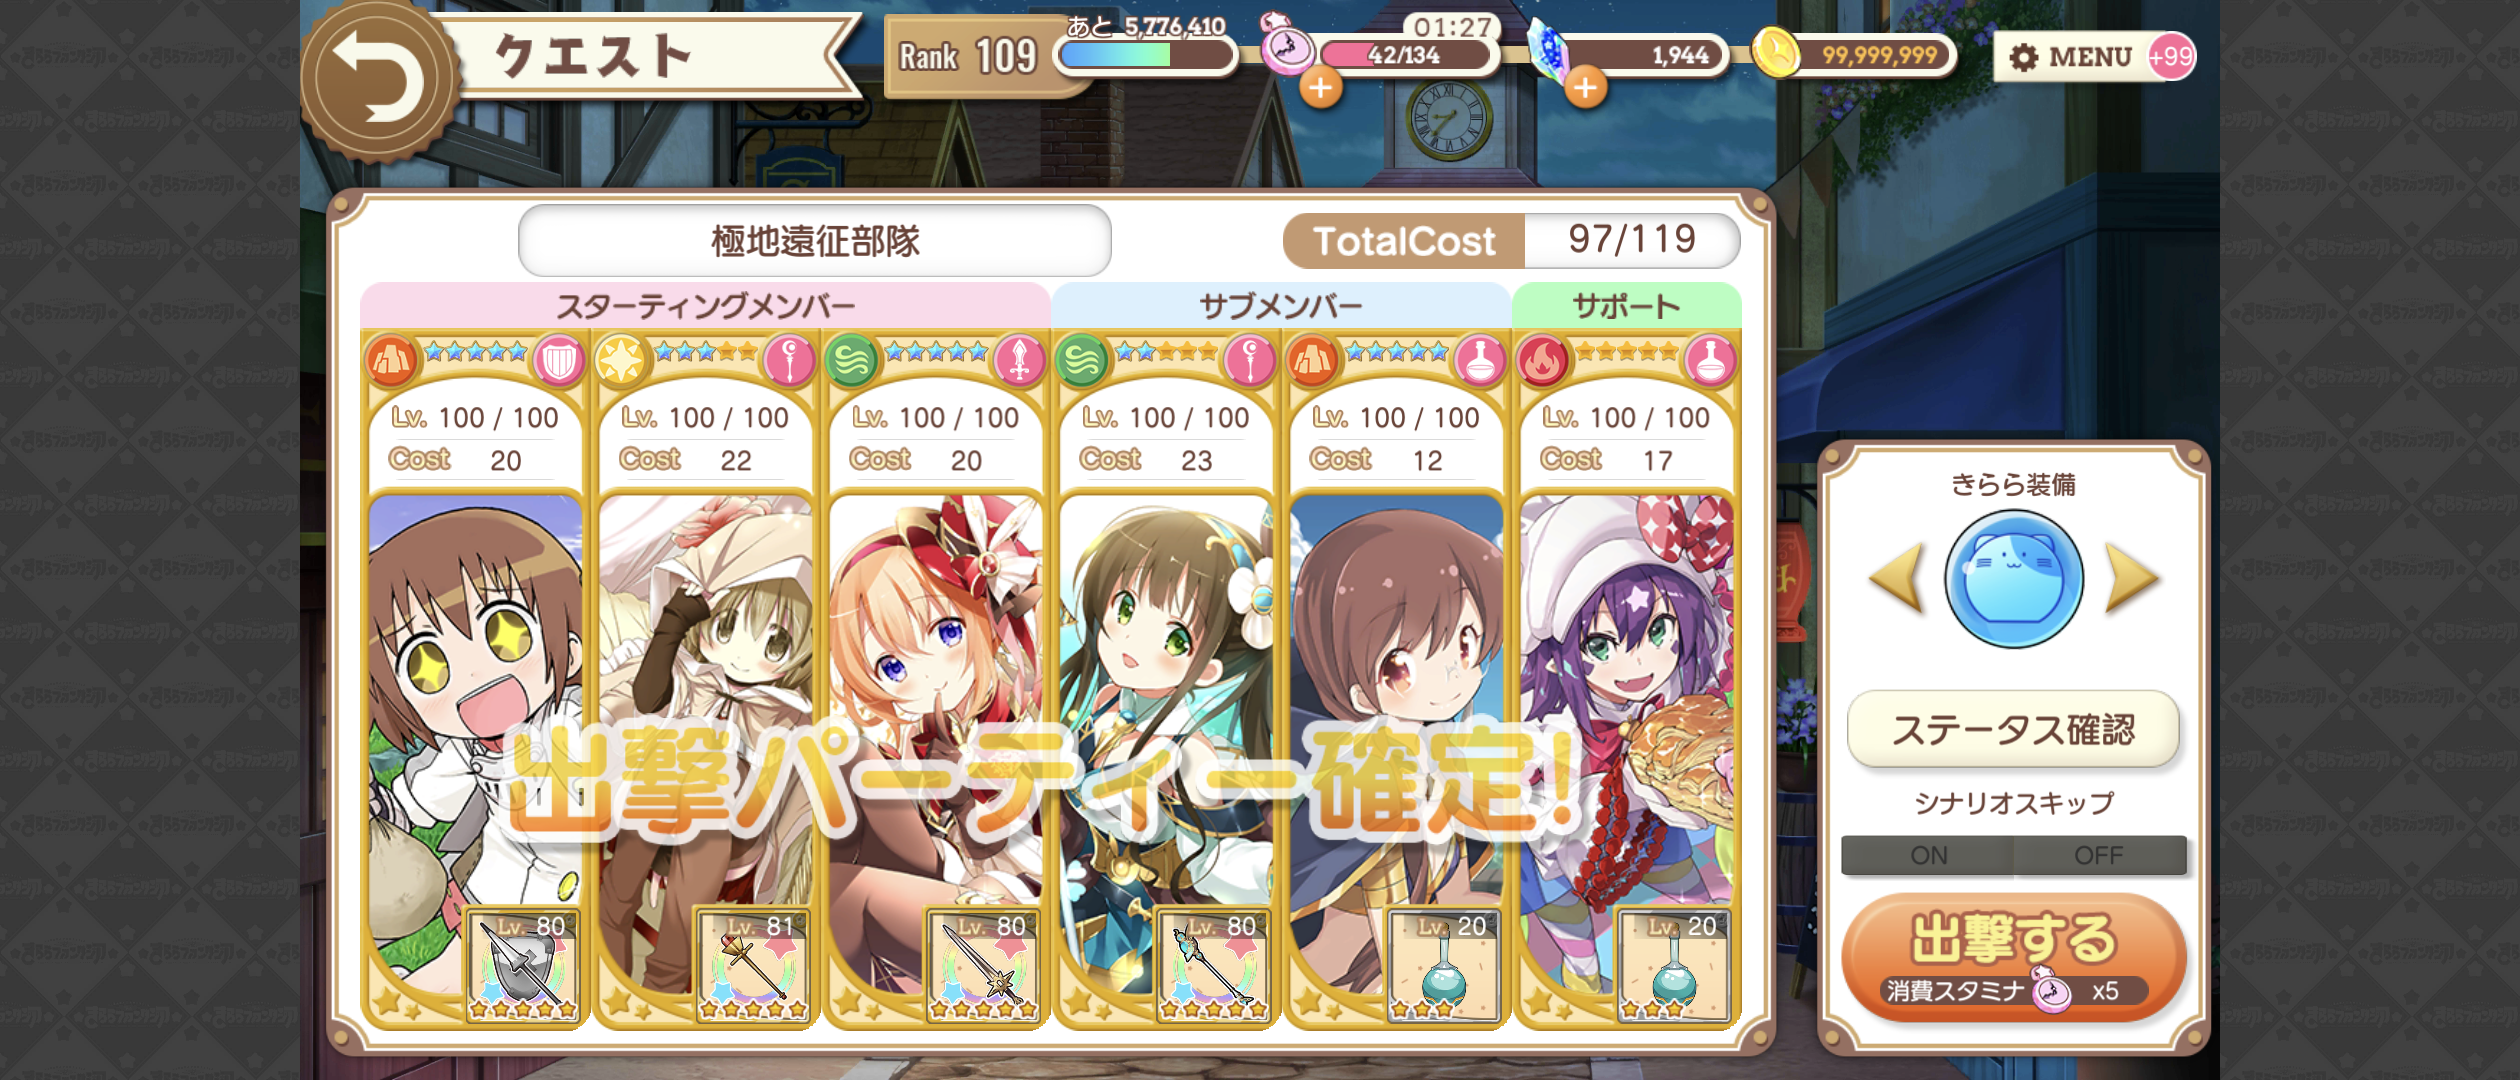
Task: Click the orange 出撃する sortie button
Action: pyautogui.click(x=2013, y=957)
